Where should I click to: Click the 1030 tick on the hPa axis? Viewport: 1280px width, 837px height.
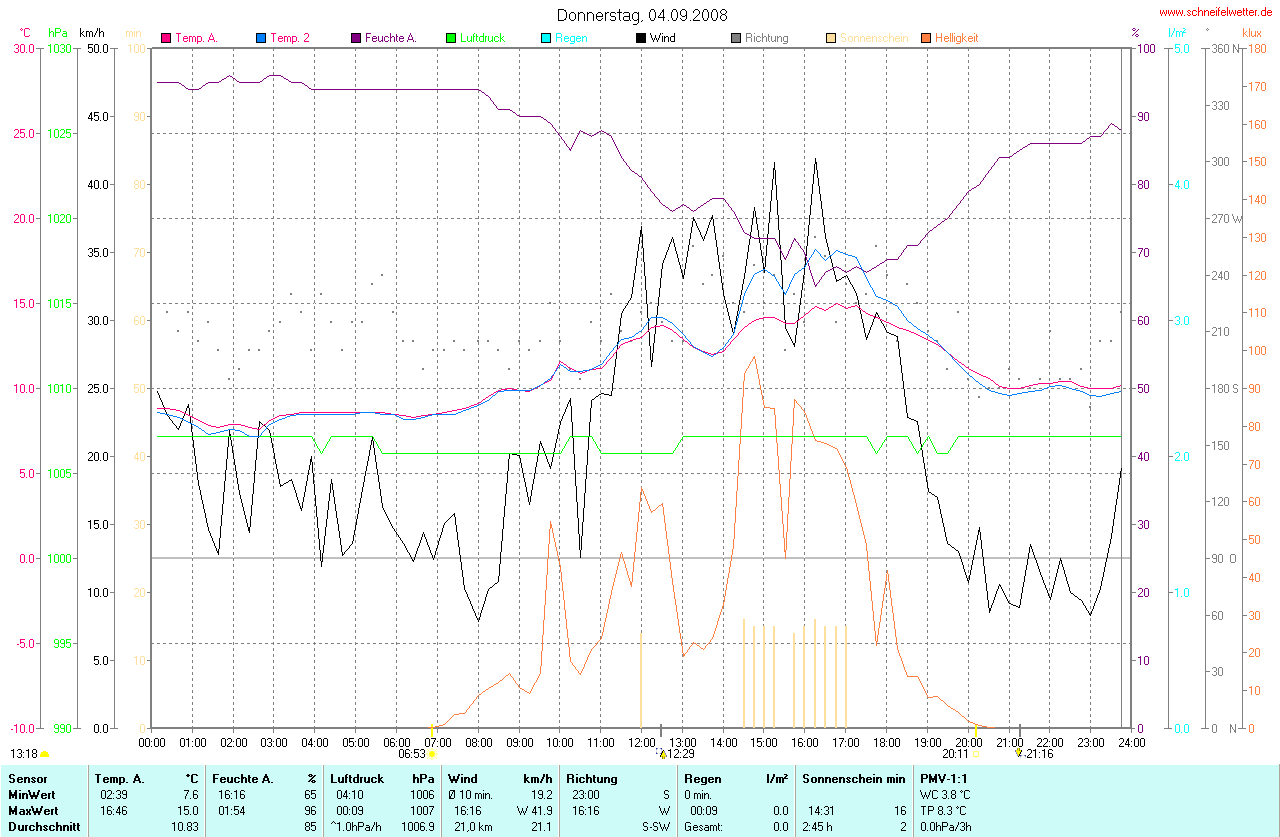[x=59, y=48]
